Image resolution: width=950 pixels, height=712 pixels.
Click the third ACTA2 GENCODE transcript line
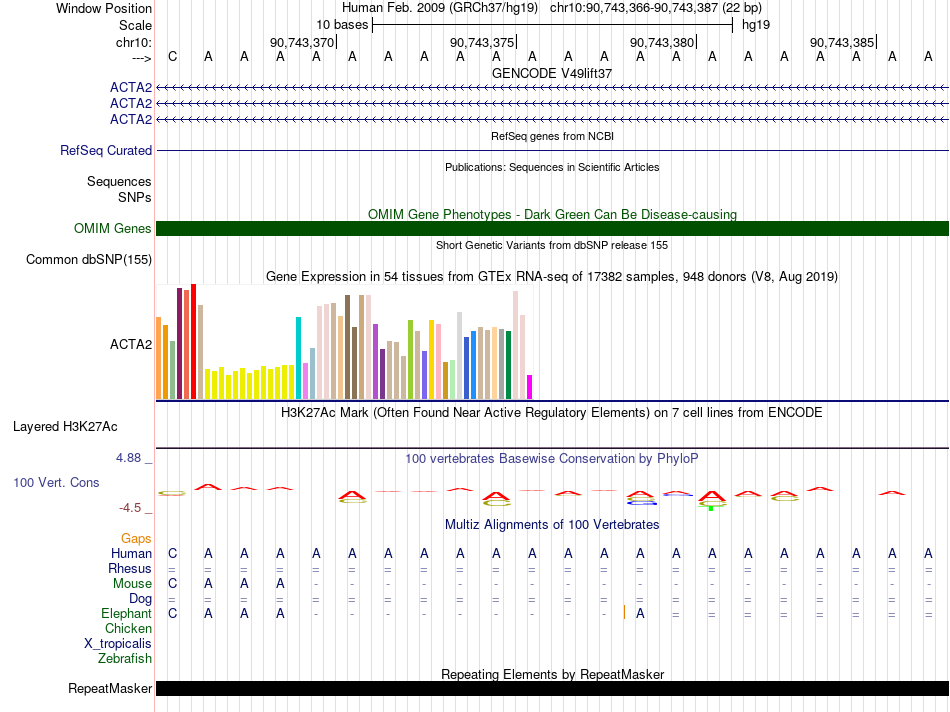click(553, 119)
